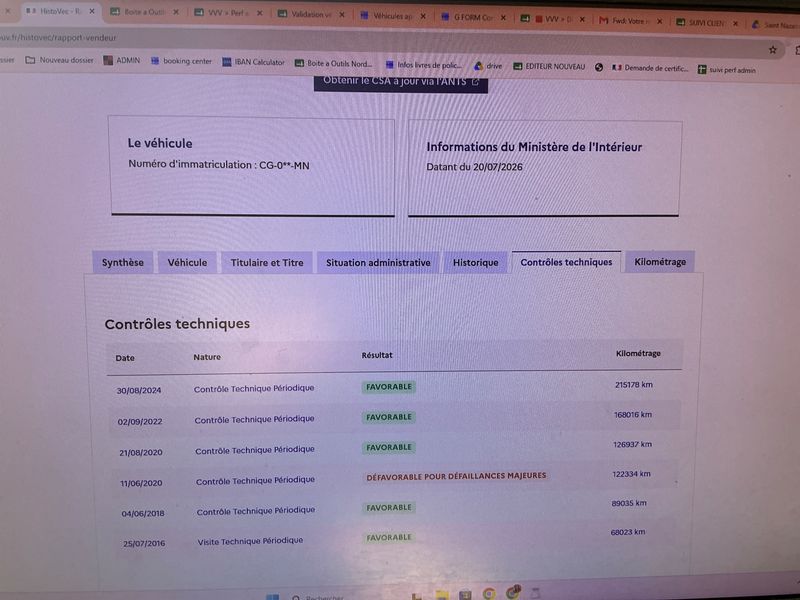
Task: Open the Nouveau dossier bookmark folder
Action: point(60,60)
